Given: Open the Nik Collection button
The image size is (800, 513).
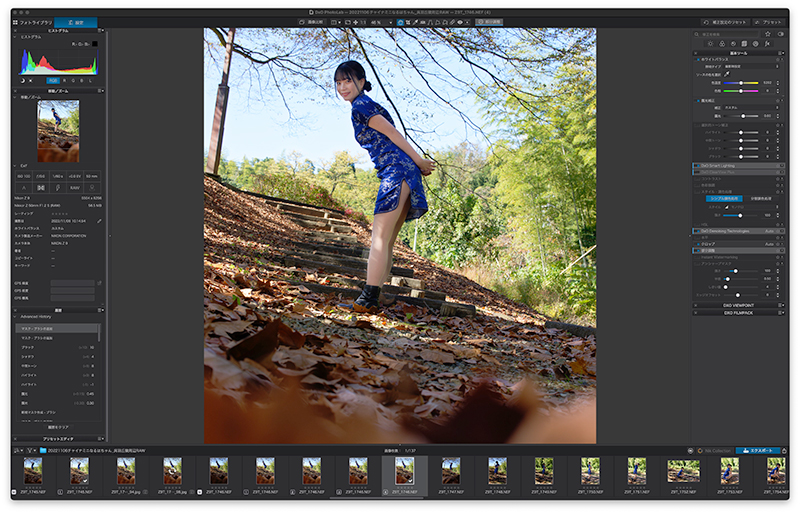Looking at the screenshot, I should (715, 451).
